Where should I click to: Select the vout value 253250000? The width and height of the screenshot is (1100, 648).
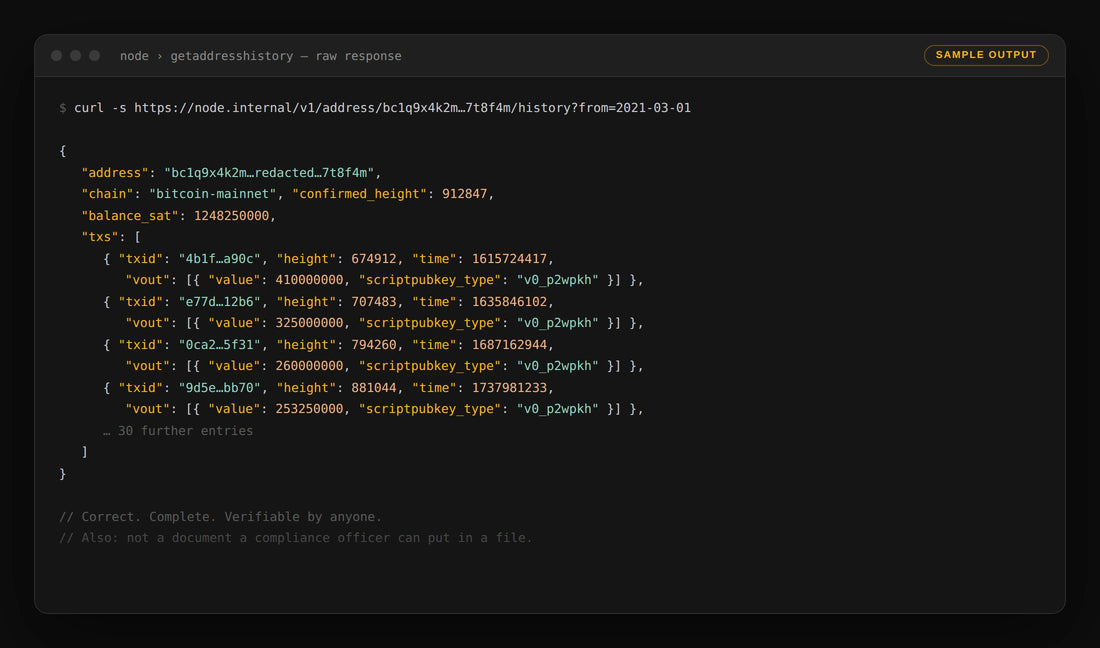(309, 409)
